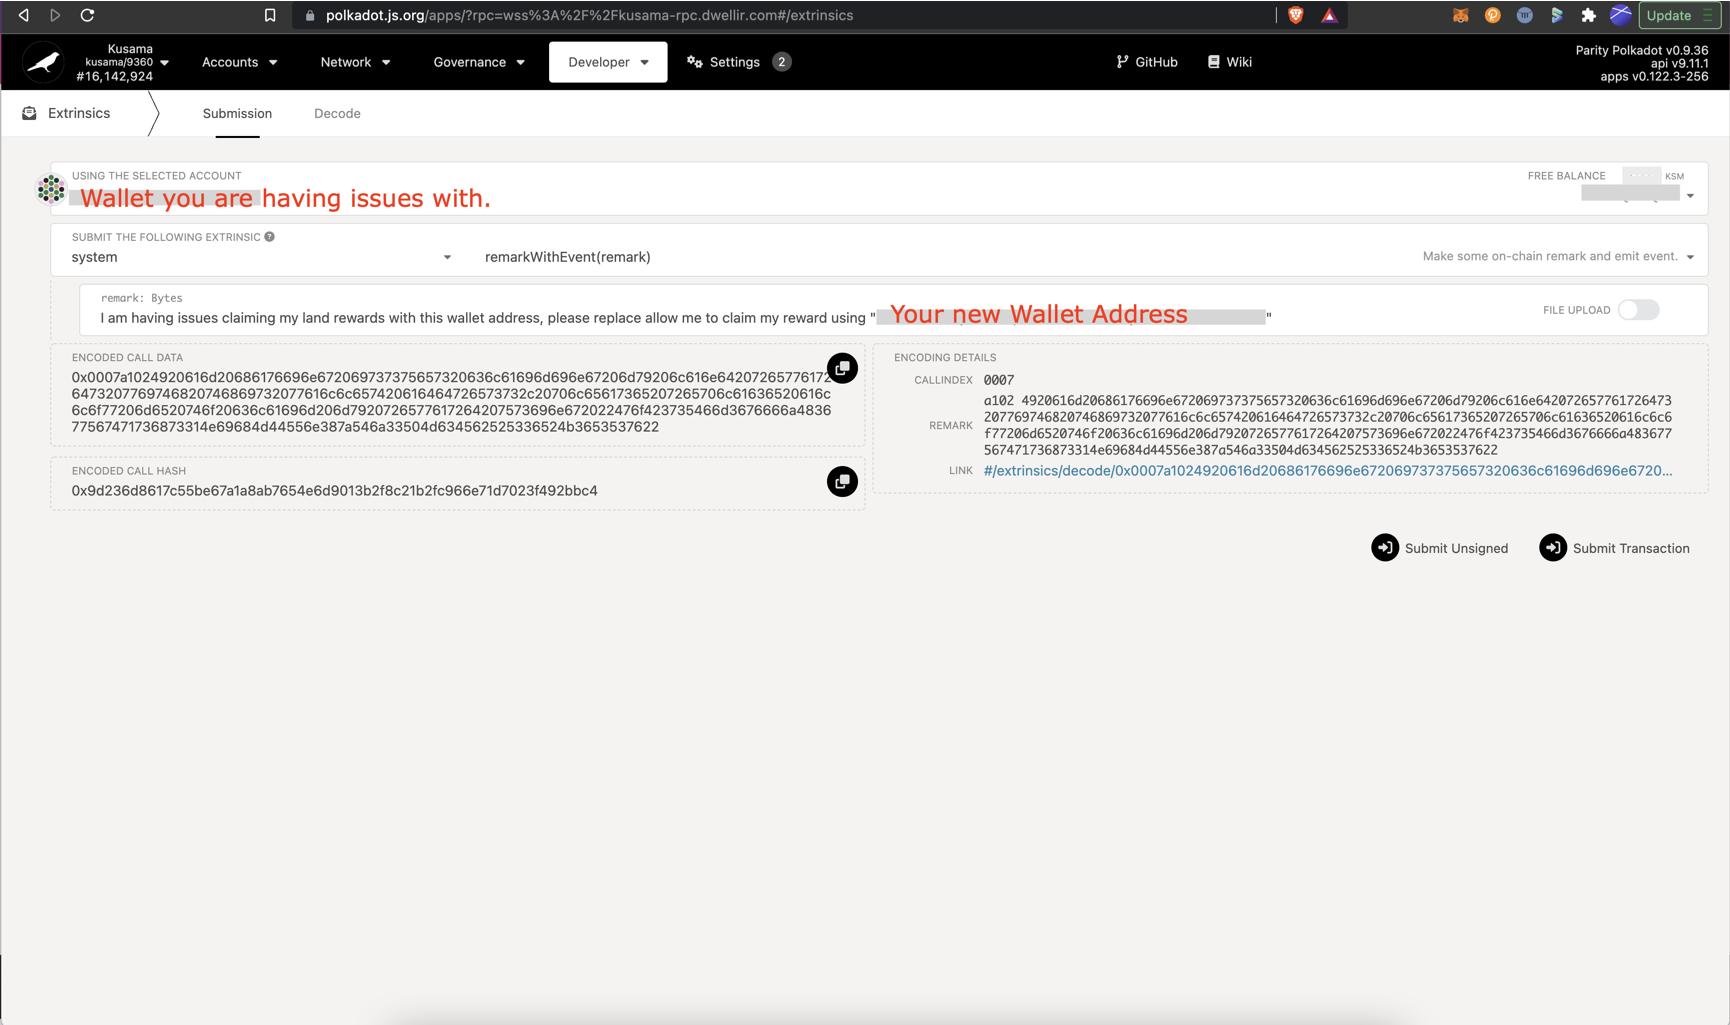Click the Kusama bird logo
Image resolution: width=1730 pixels, height=1025 pixels.
43,62
